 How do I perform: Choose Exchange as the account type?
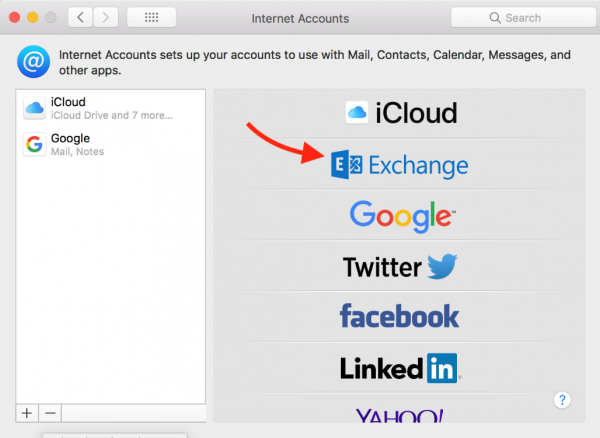(x=399, y=164)
